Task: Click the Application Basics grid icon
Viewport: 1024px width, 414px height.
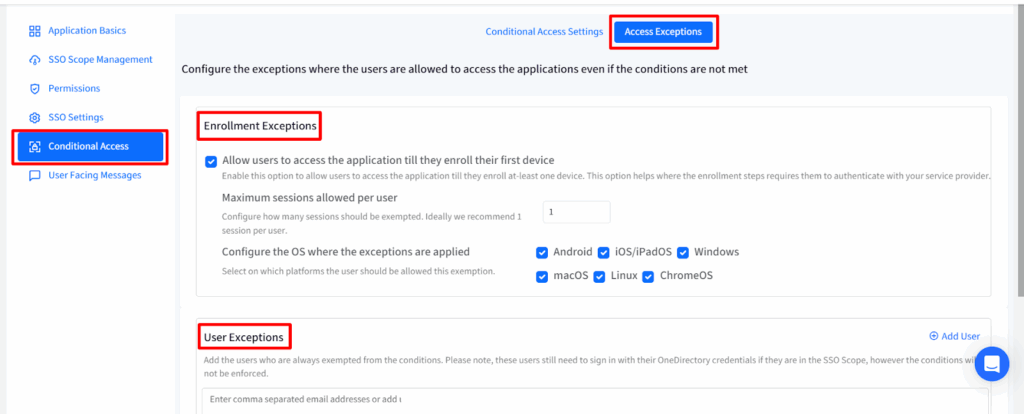Action: (35, 31)
